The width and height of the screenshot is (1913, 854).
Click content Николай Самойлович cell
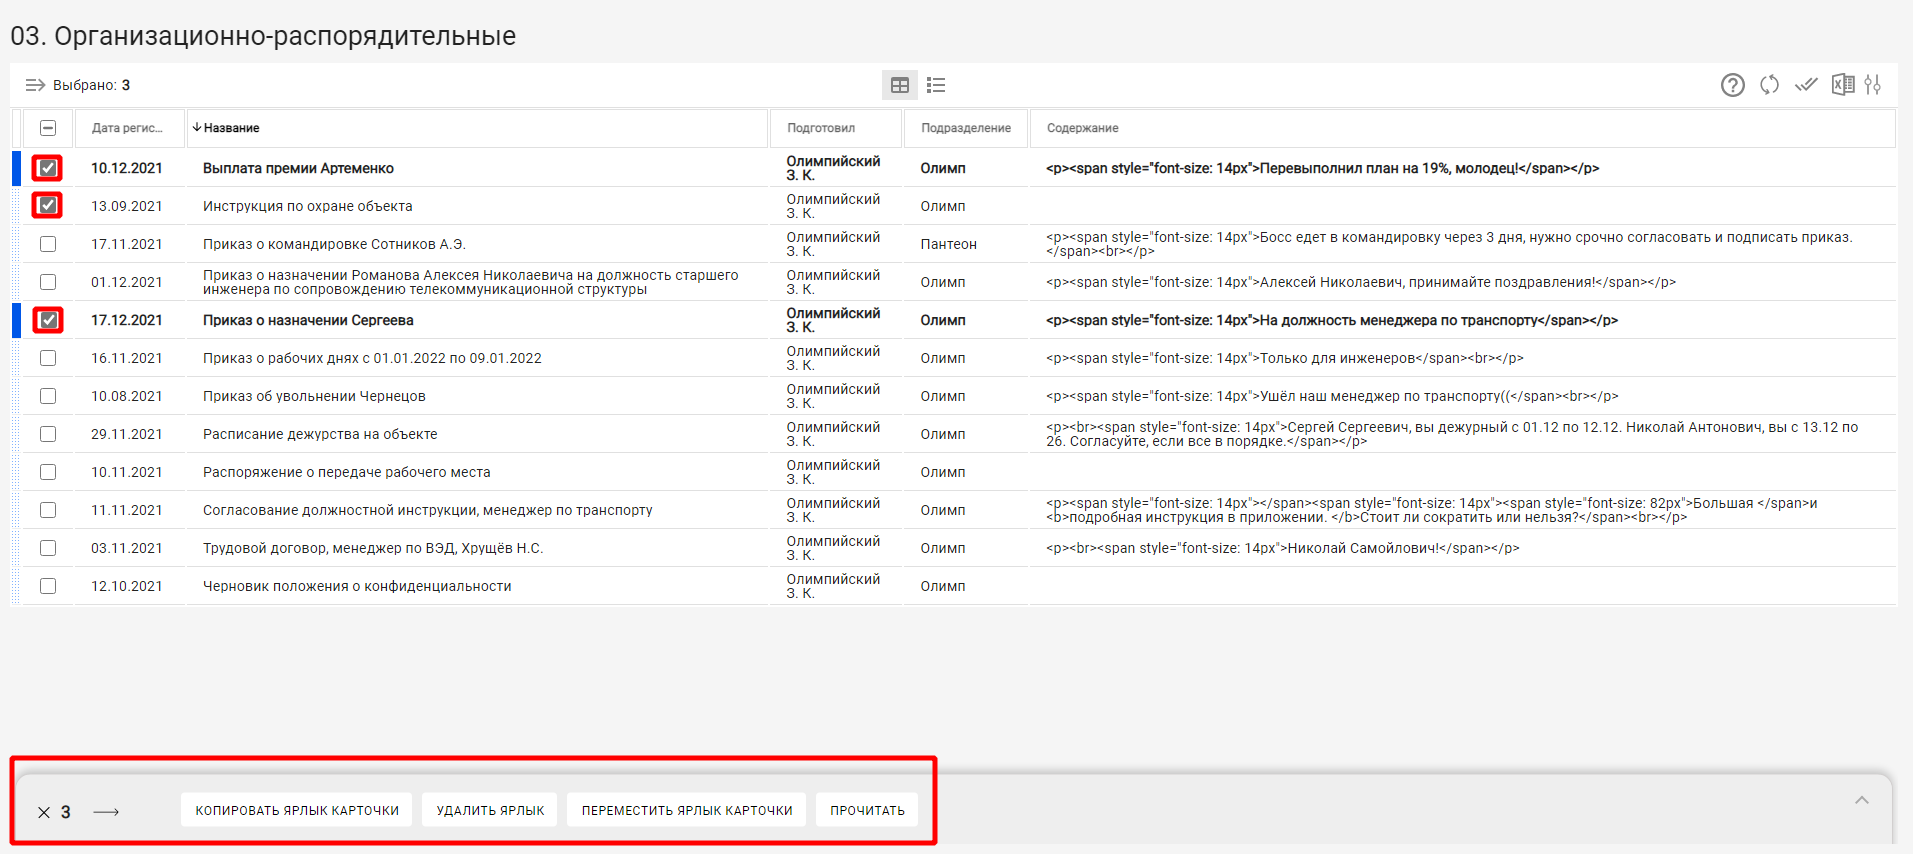pyautogui.click(x=1283, y=548)
